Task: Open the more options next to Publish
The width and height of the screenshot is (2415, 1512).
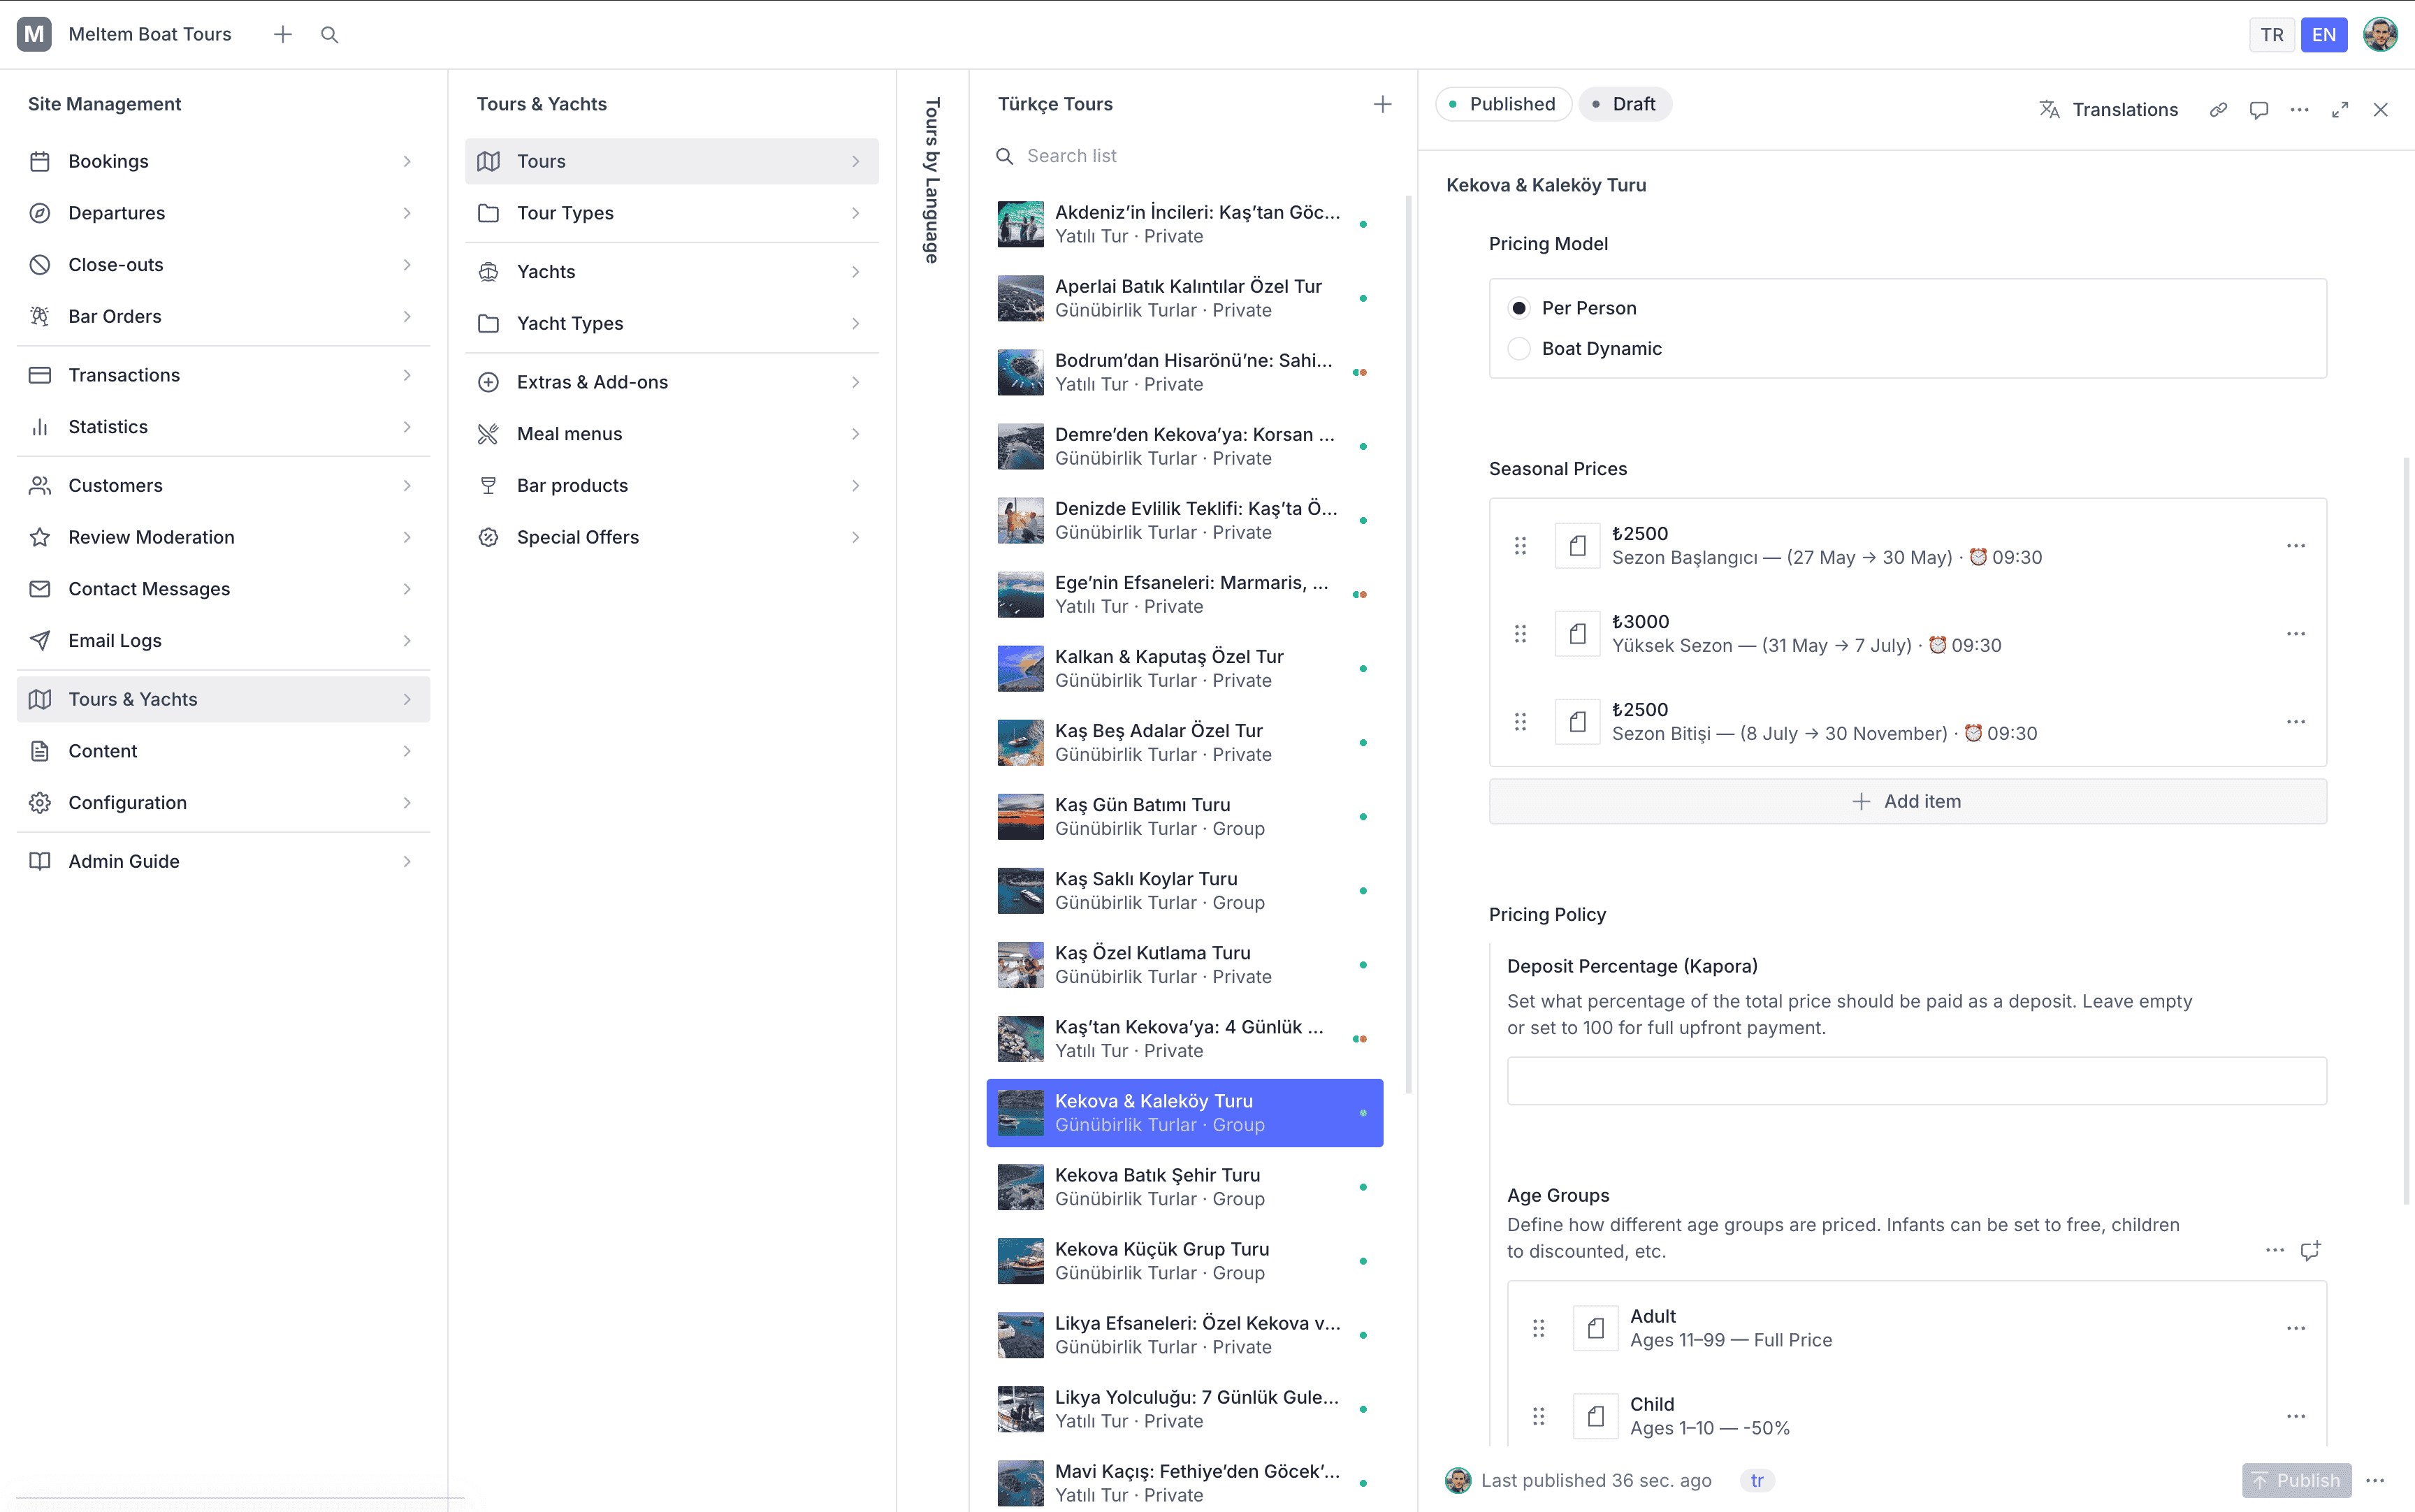Action: tap(2375, 1480)
